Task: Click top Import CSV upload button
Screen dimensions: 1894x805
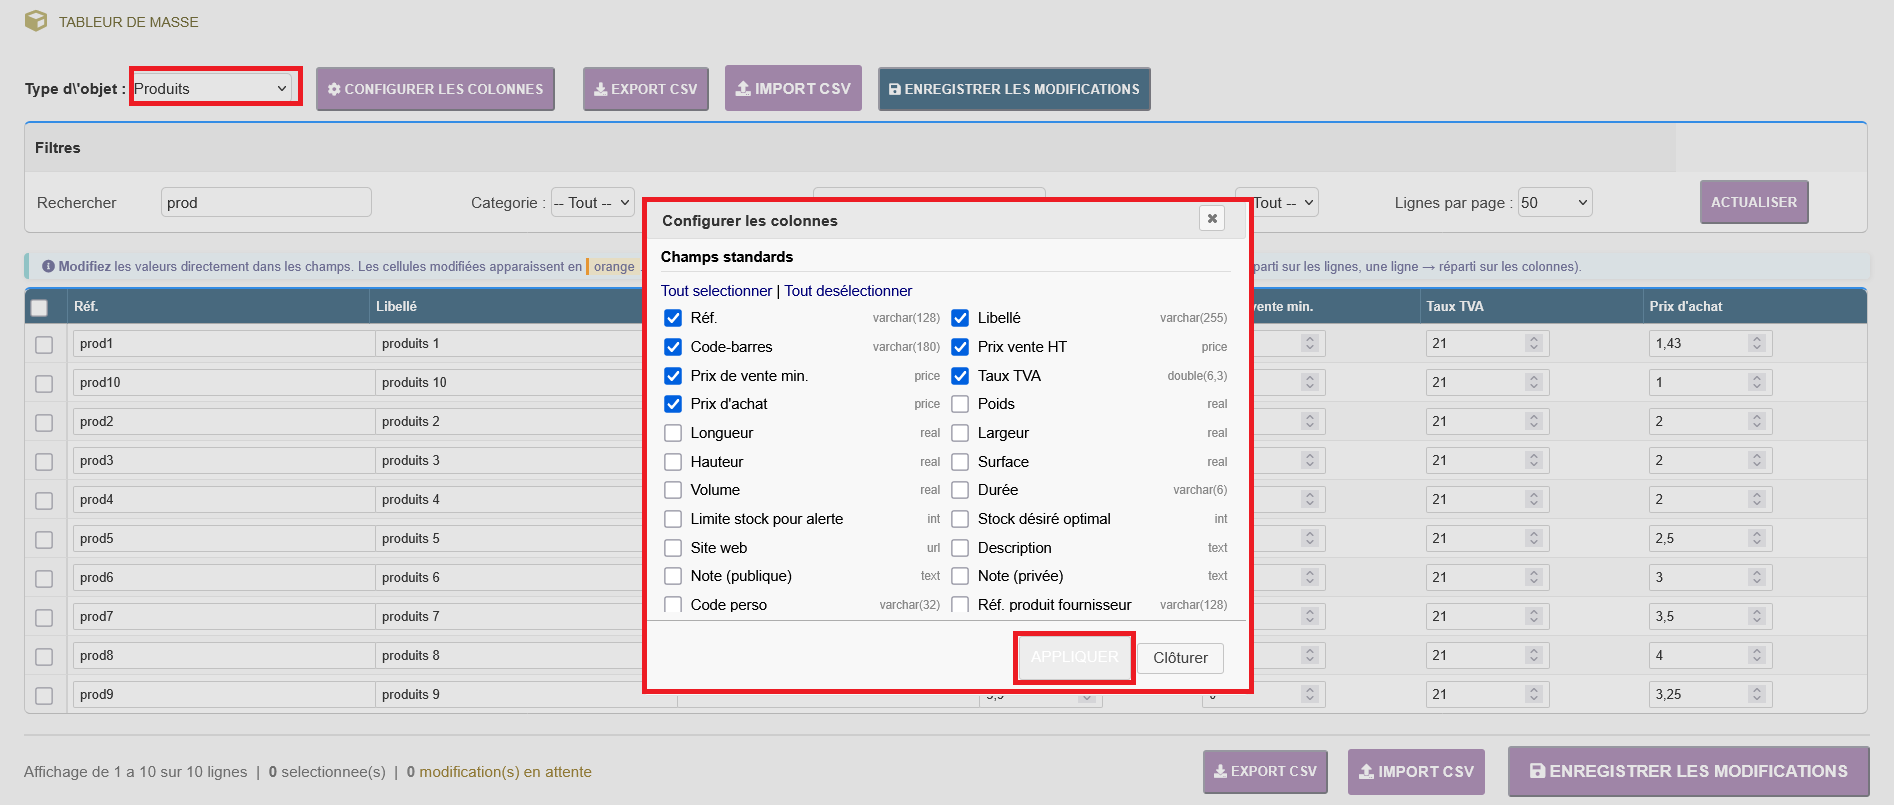Action: [793, 88]
